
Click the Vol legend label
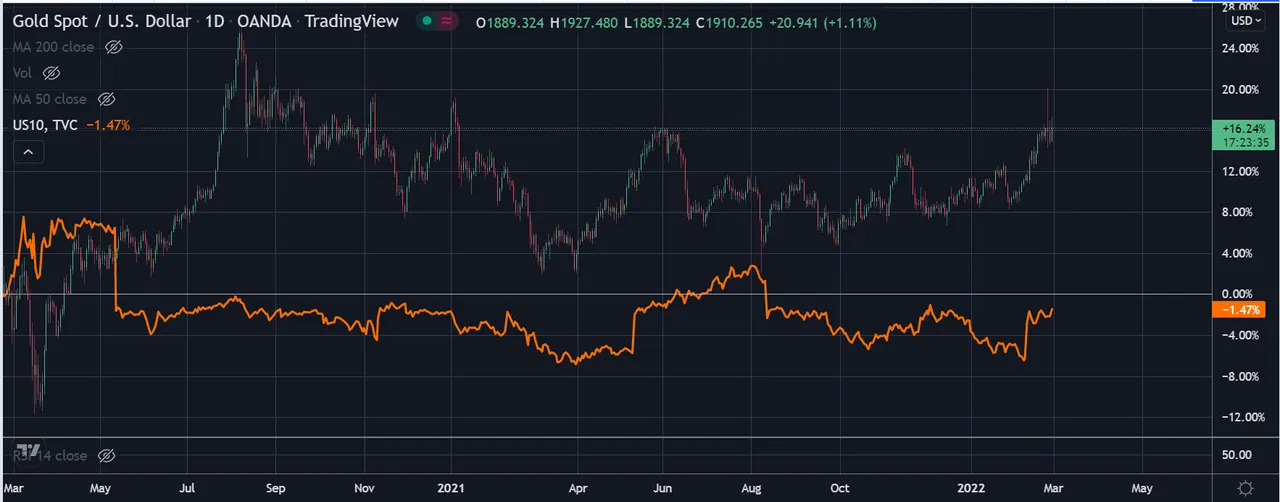(23, 73)
